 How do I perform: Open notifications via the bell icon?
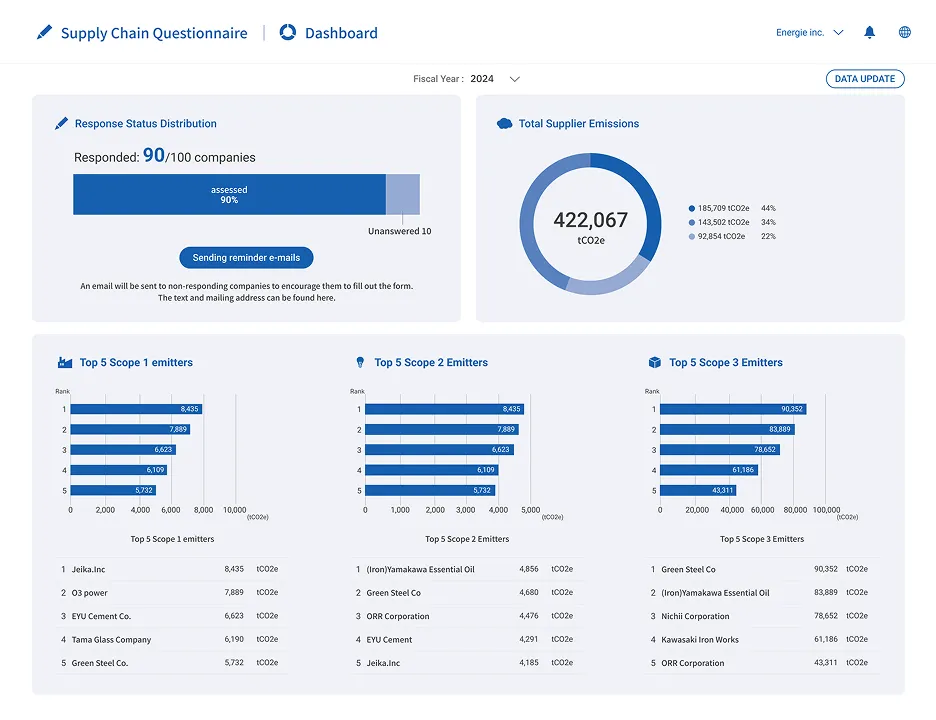coord(869,33)
